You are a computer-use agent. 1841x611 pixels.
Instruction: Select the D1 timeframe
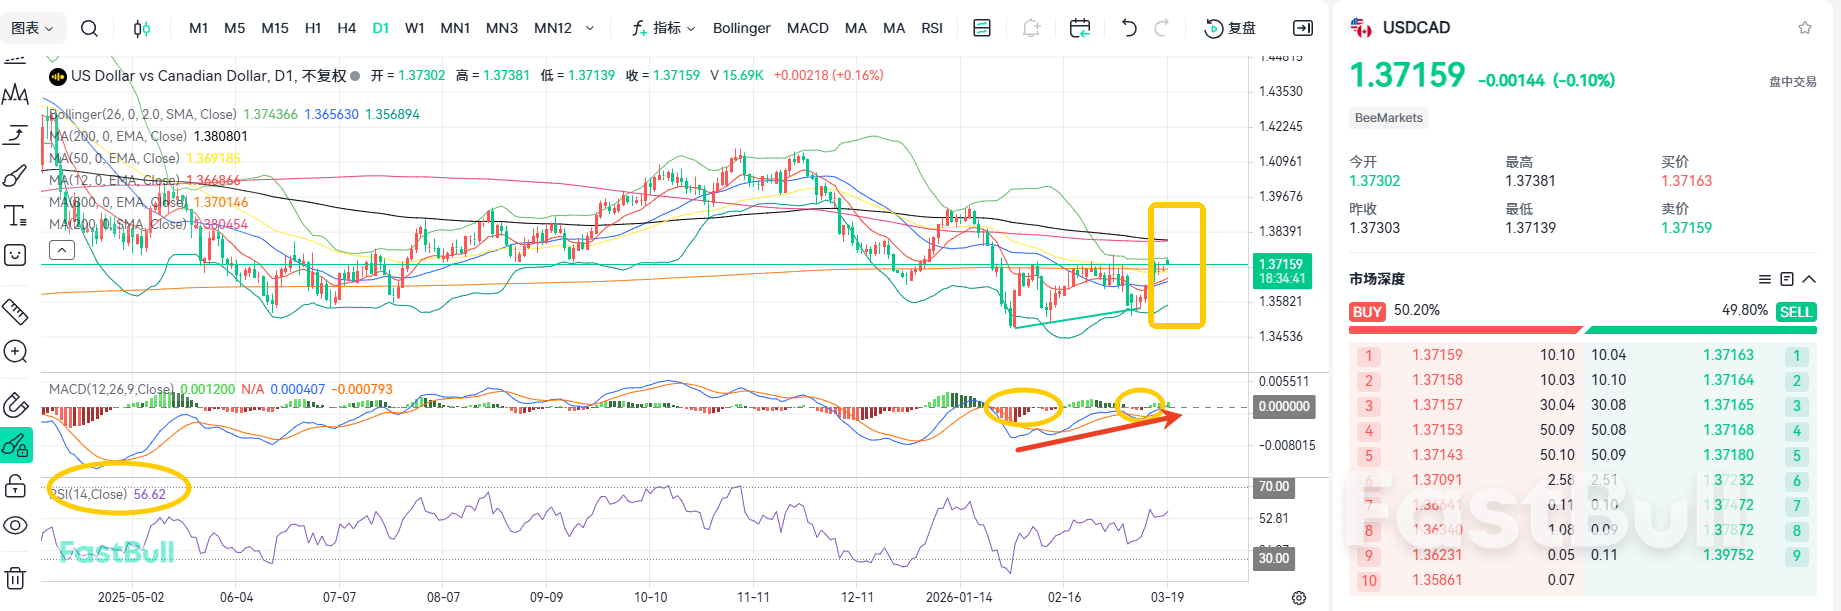click(x=381, y=28)
